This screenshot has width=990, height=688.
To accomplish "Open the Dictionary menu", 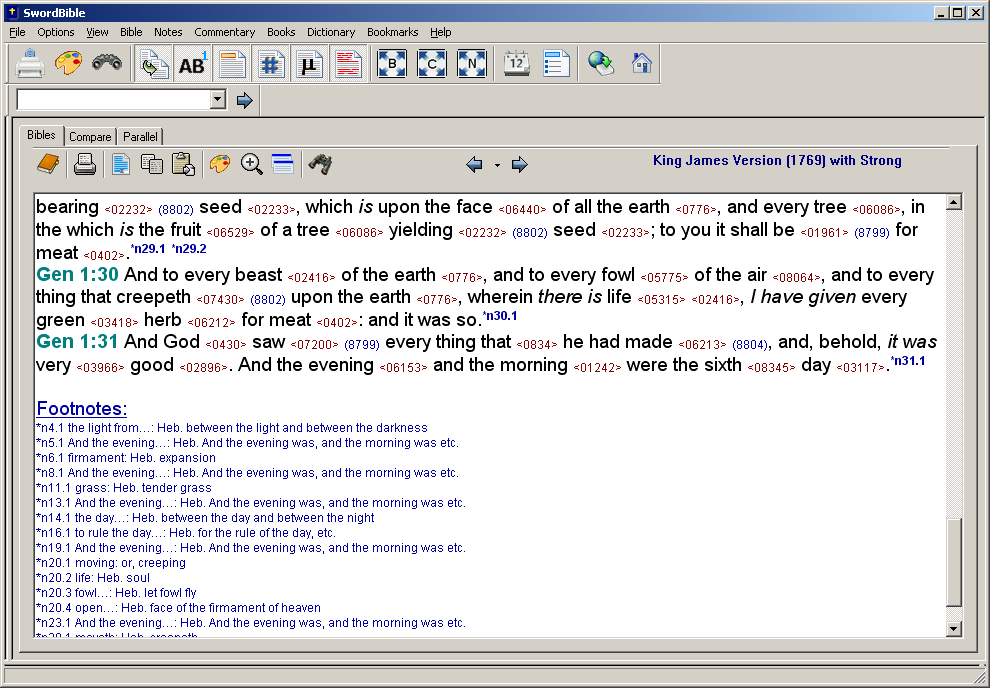I will (x=331, y=32).
